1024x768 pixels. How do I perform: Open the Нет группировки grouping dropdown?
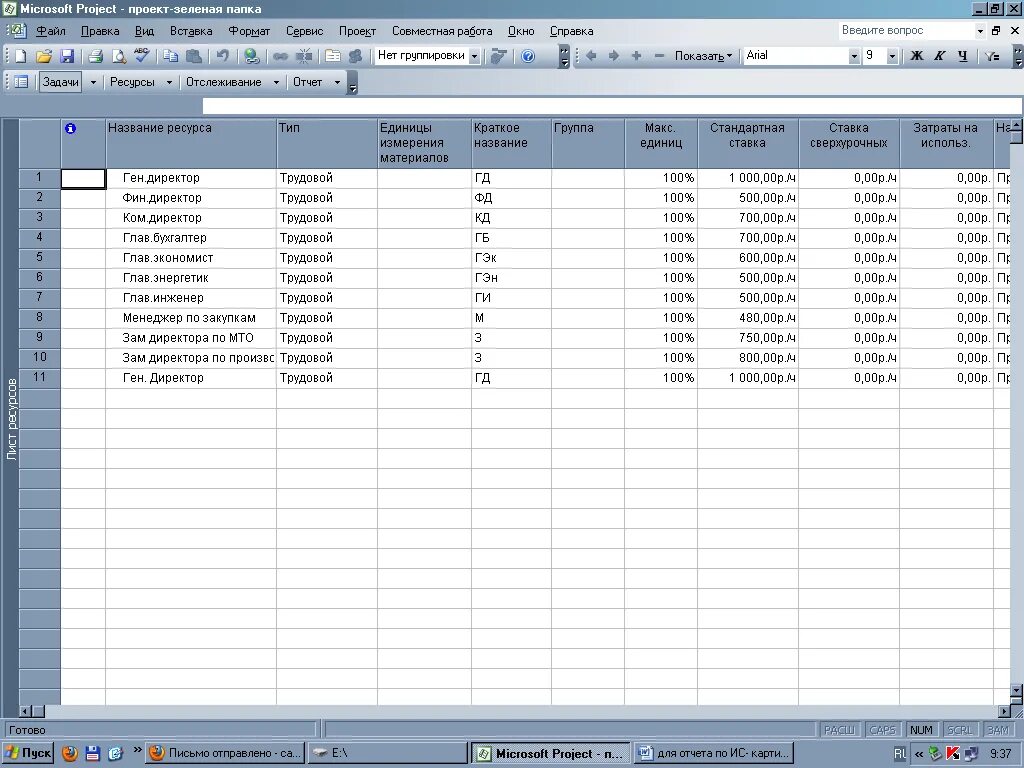coord(474,56)
